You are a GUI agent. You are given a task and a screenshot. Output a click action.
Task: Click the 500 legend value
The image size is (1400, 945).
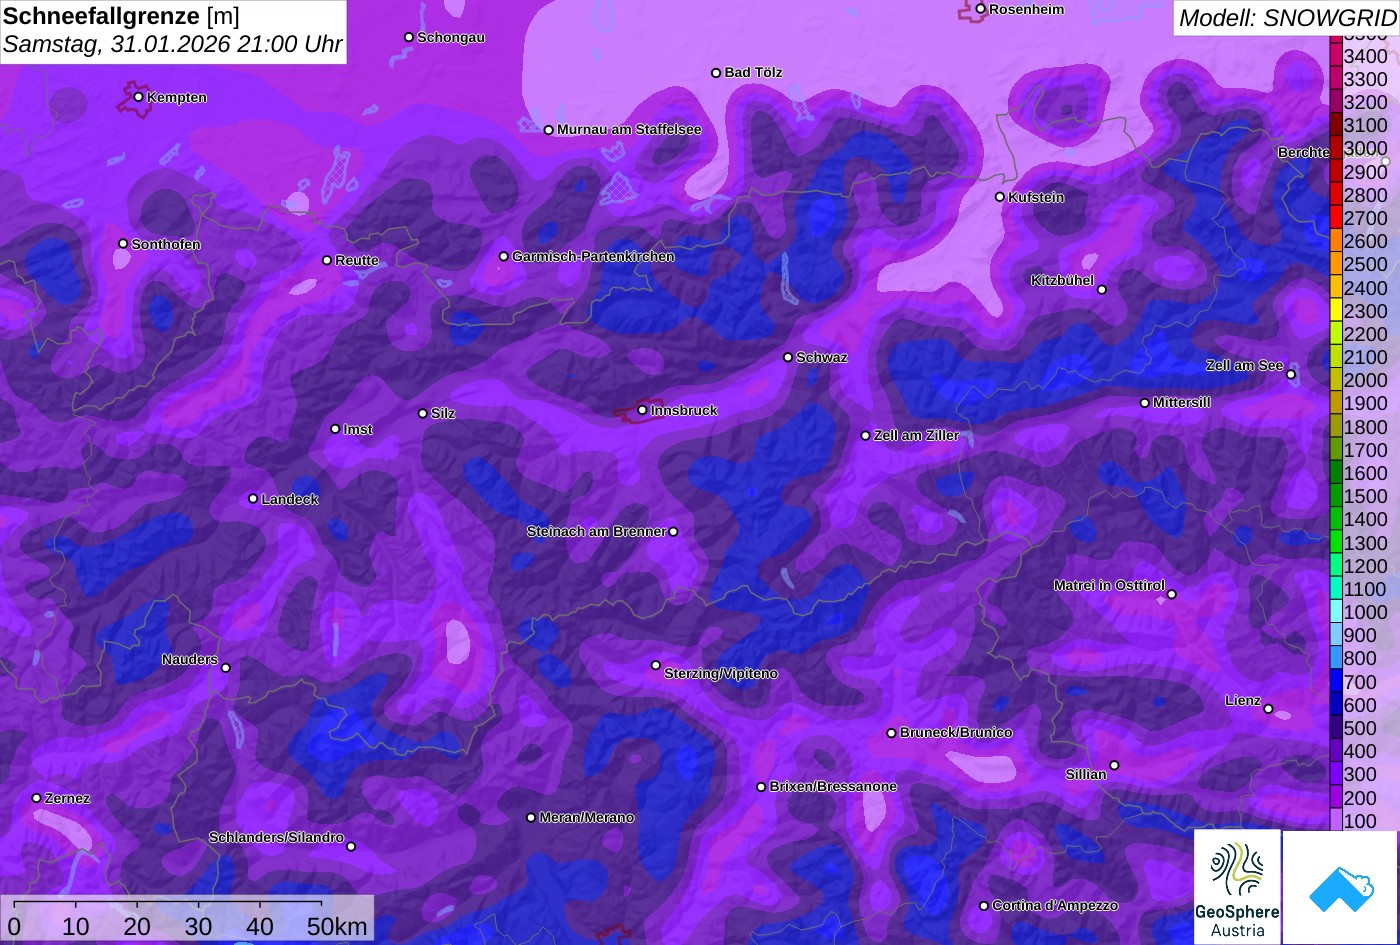(1360, 728)
